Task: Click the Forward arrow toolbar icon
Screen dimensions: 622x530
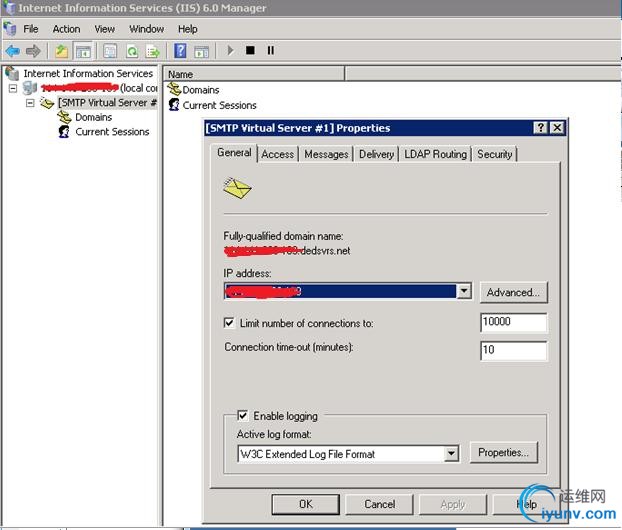Action: [x=33, y=51]
